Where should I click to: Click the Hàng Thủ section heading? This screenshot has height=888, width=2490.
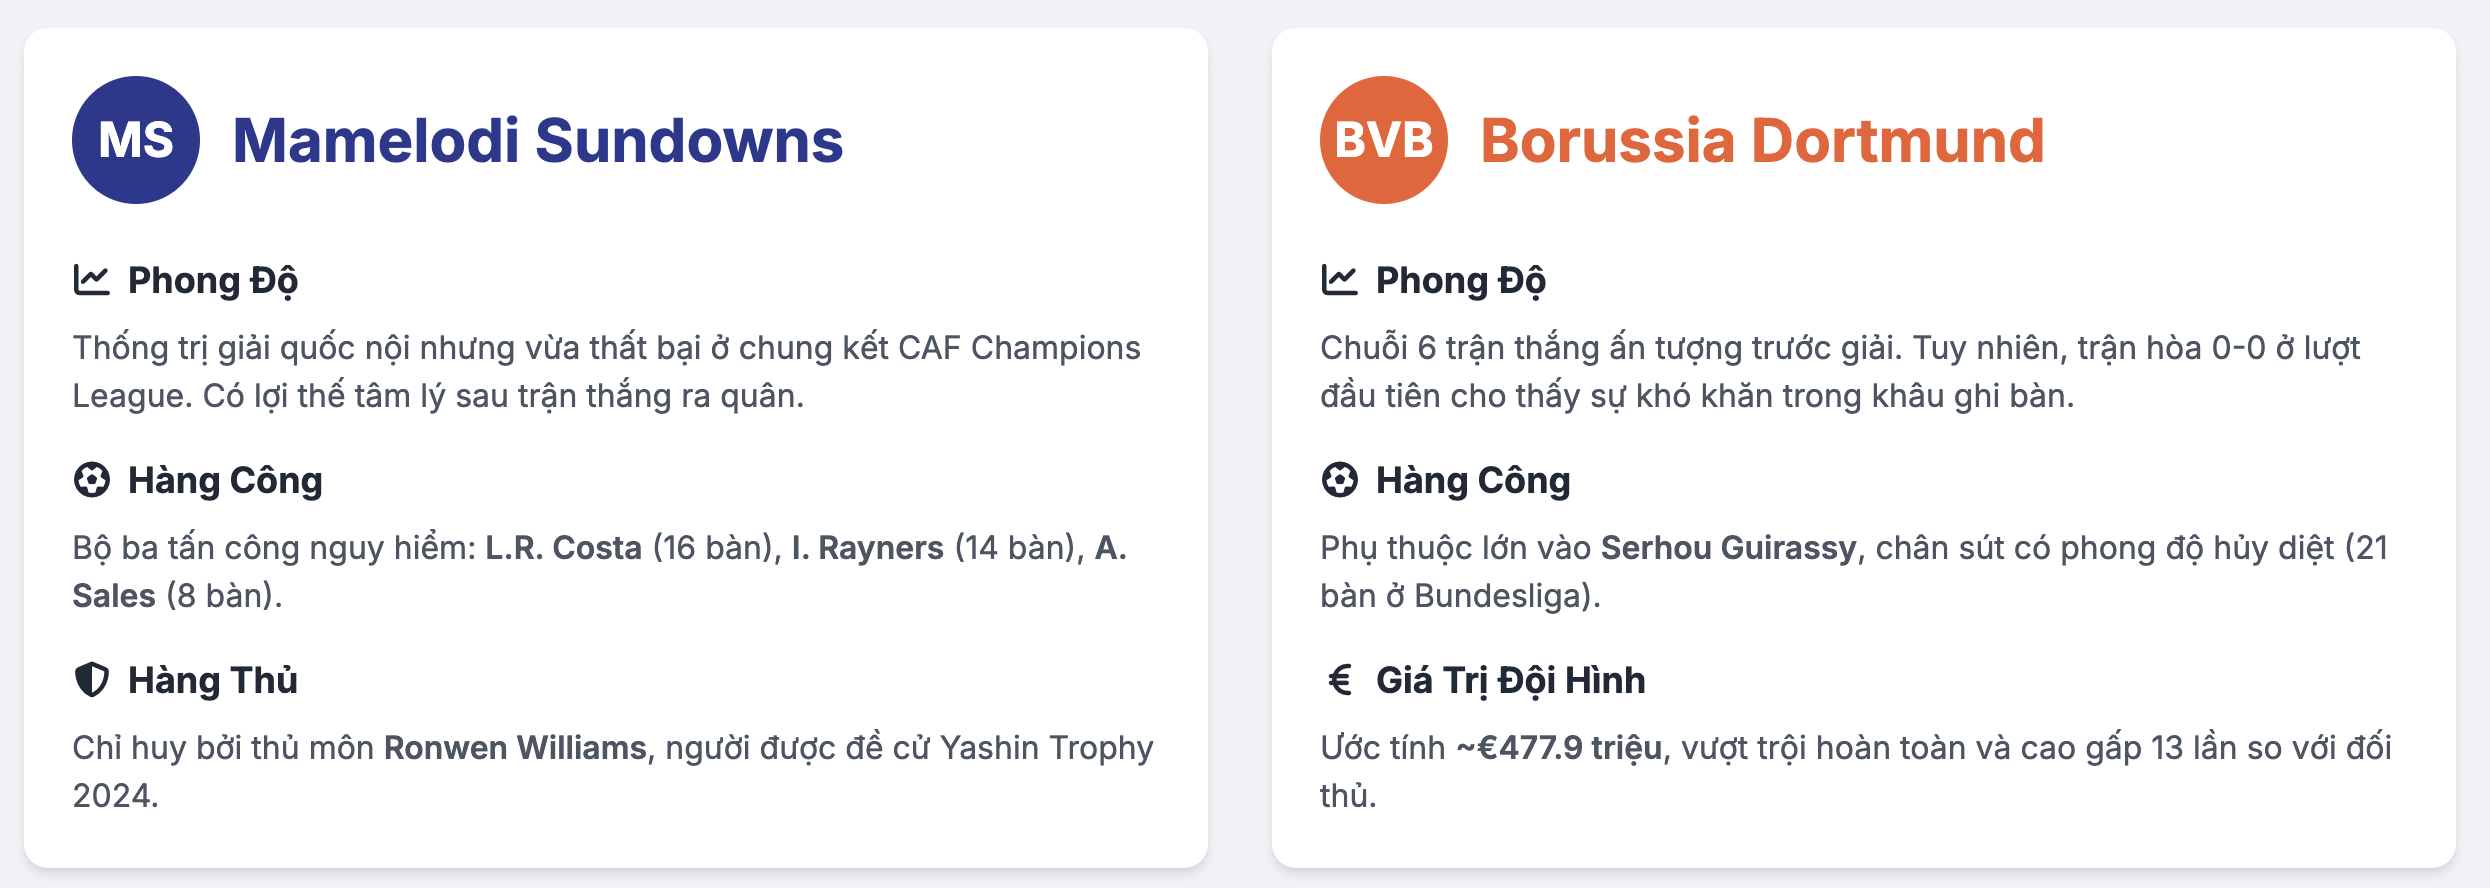coord(213,680)
